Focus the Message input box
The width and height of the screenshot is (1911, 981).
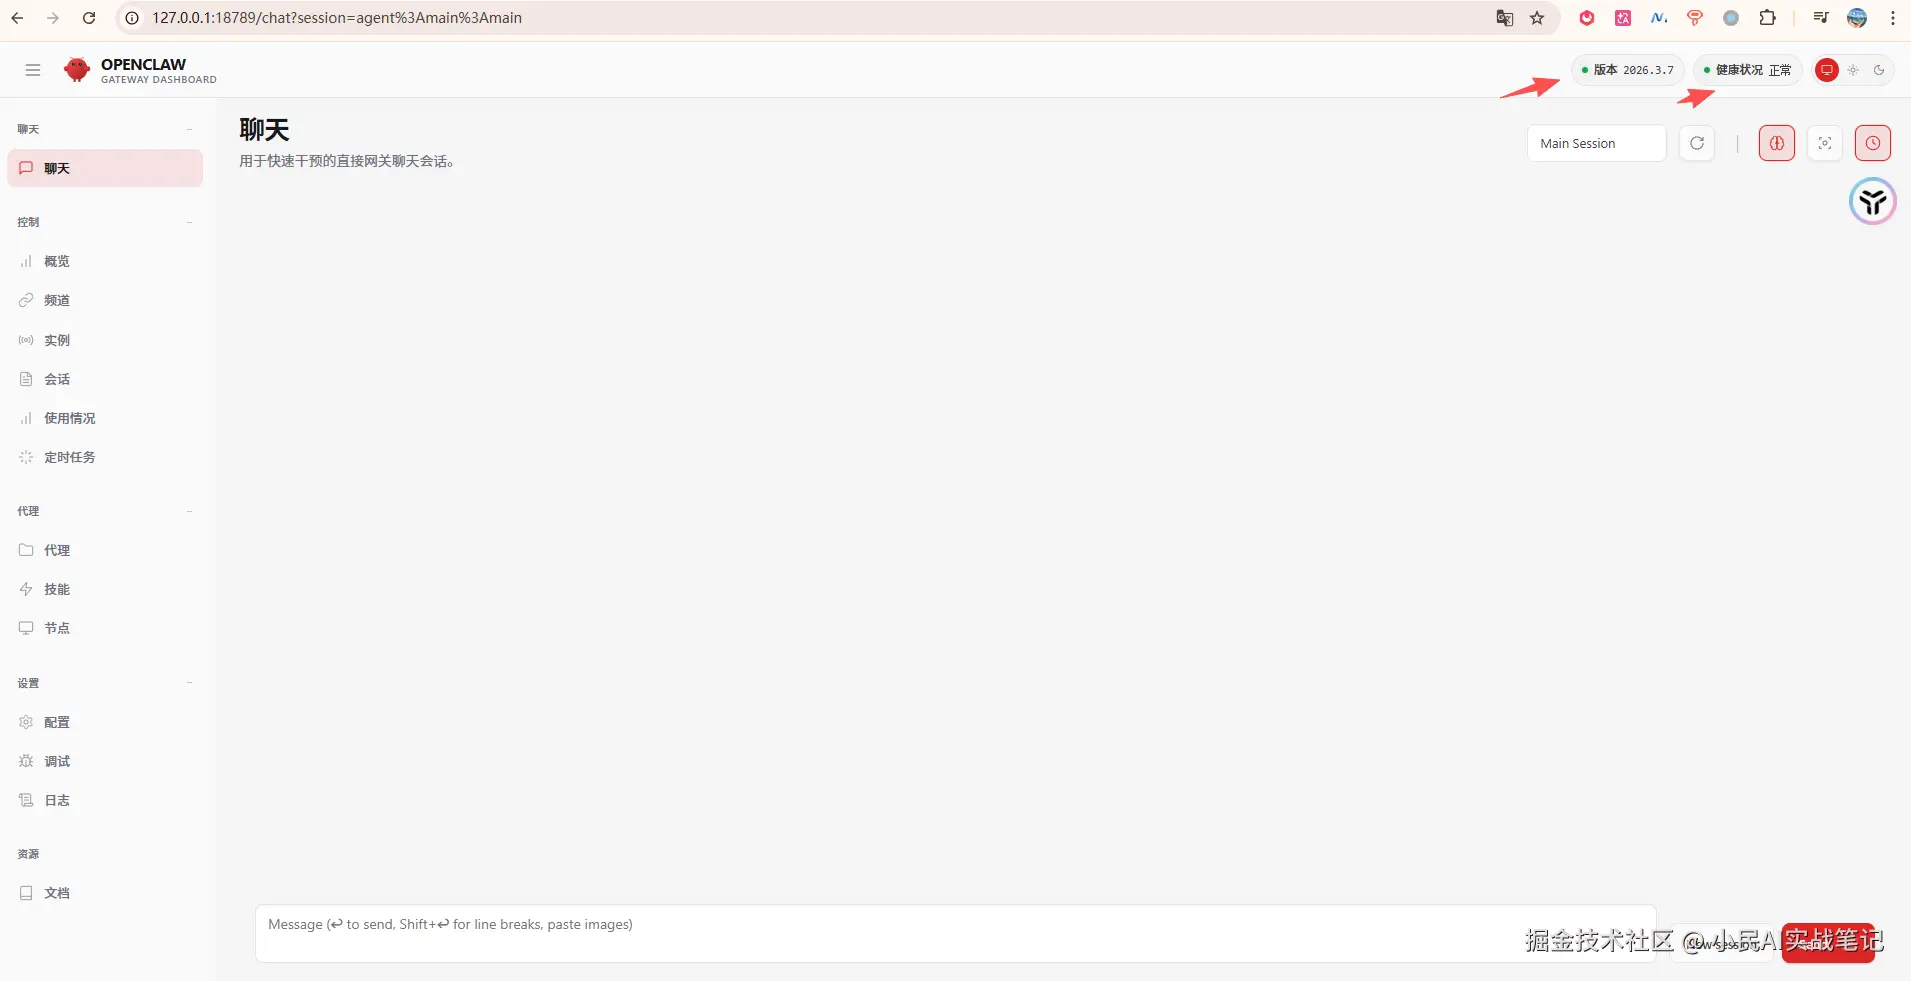955,934
